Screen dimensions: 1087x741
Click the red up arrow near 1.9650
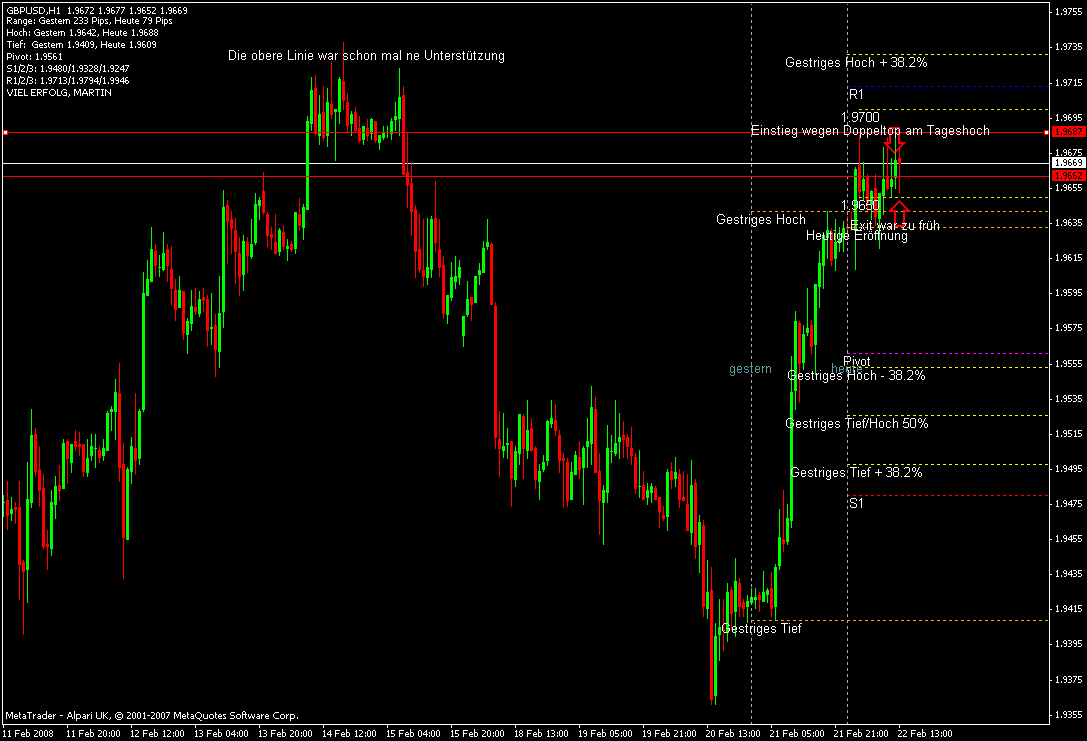coord(899,213)
